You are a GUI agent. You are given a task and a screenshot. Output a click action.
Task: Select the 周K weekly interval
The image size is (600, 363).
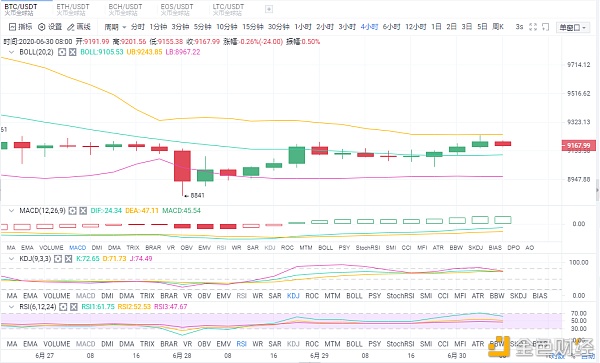[x=498, y=27]
